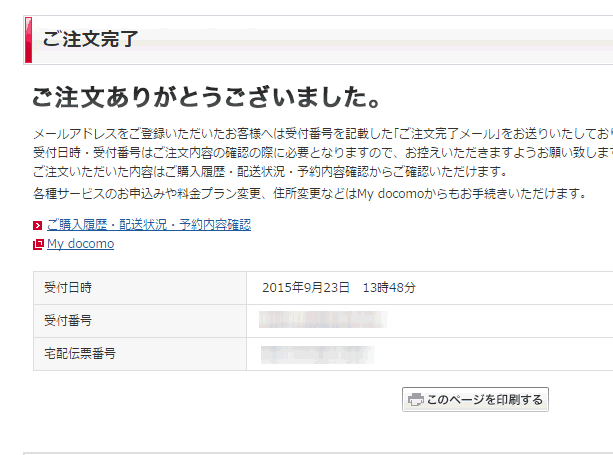Screen dimensions: 613x455
Task: Click the red accent bar left of ご注文完了
Action: (x=28, y=40)
